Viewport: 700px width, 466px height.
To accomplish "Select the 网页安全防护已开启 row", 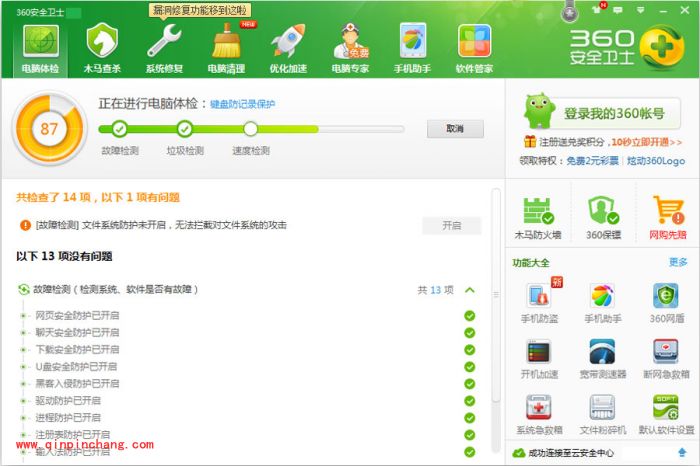I will pyautogui.click(x=247, y=316).
